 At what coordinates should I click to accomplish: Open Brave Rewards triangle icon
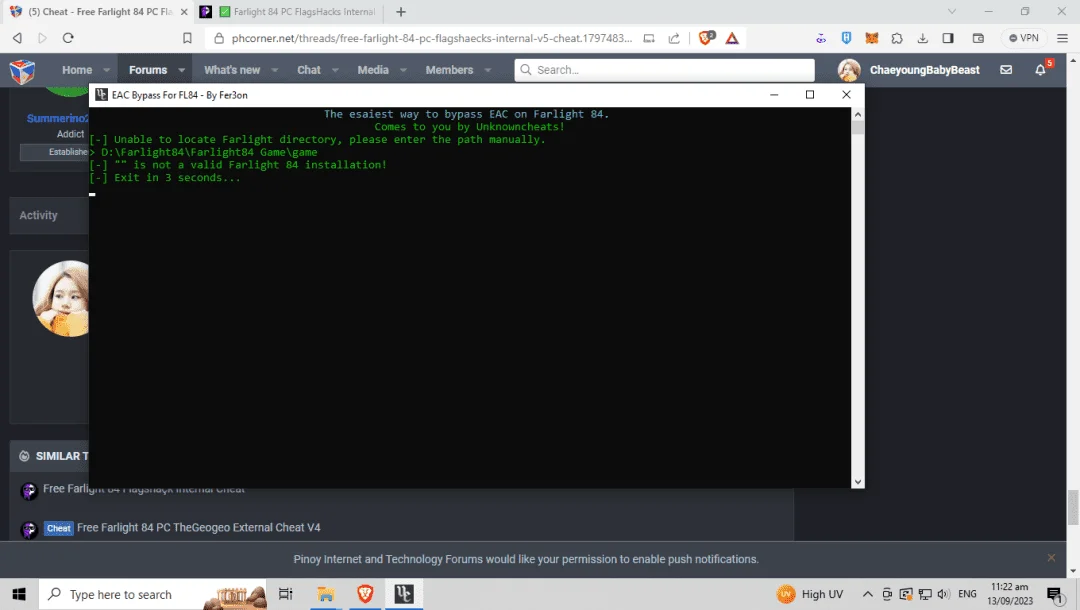pyautogui.click(x=732, y=38)
